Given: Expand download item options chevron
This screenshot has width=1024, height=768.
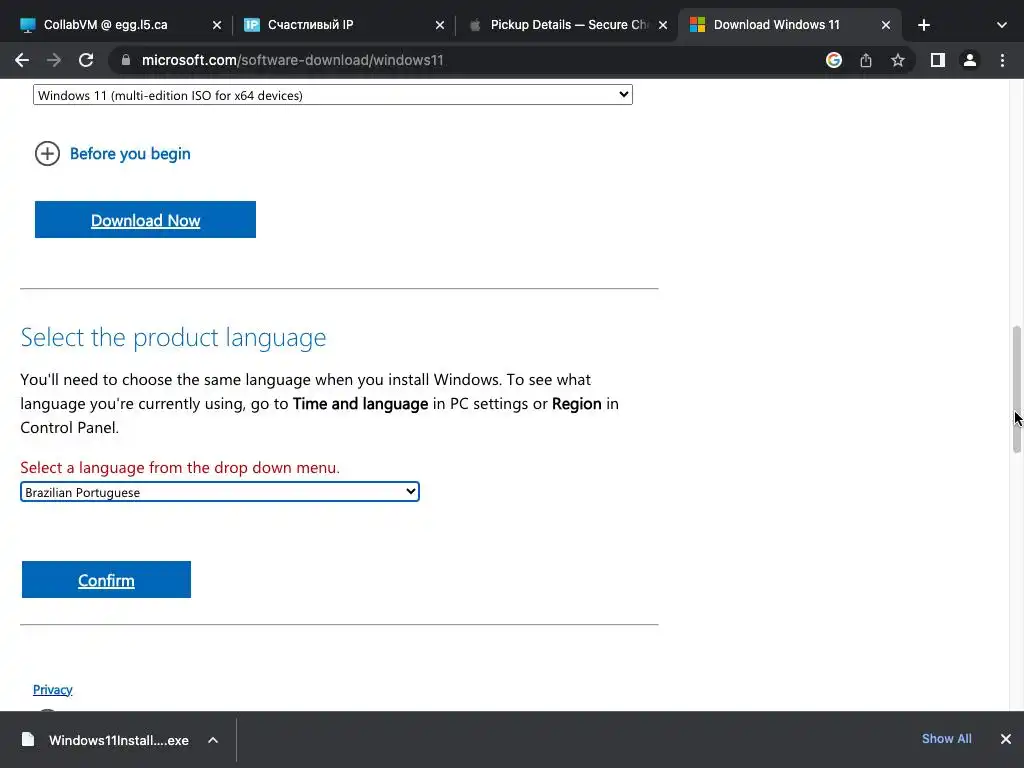Looking at the screenshot, I should [x=213, y=740].
